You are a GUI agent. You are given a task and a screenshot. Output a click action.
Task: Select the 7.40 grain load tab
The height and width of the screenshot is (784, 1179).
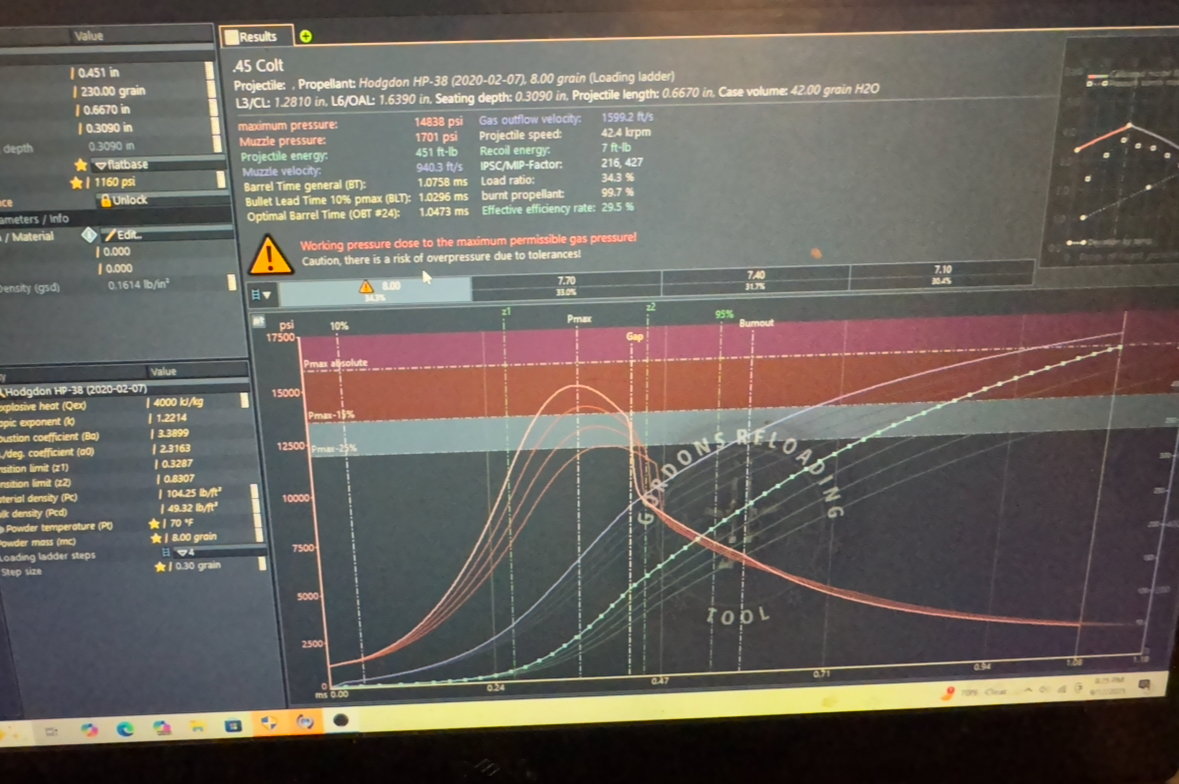point(755,280)
